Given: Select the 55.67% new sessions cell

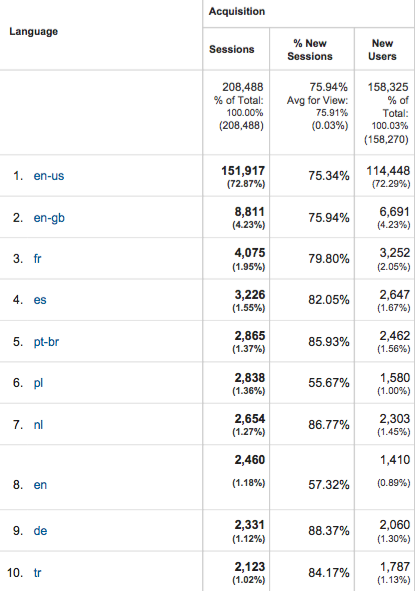Looking at the screenshot, I should [x=329, y=383].
